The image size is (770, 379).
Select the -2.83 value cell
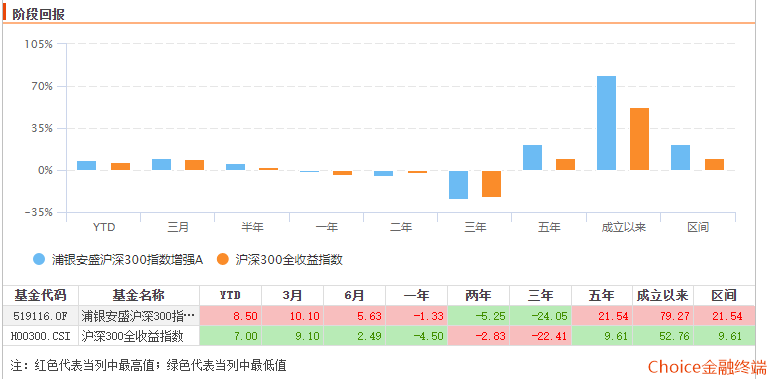[478, 336]
